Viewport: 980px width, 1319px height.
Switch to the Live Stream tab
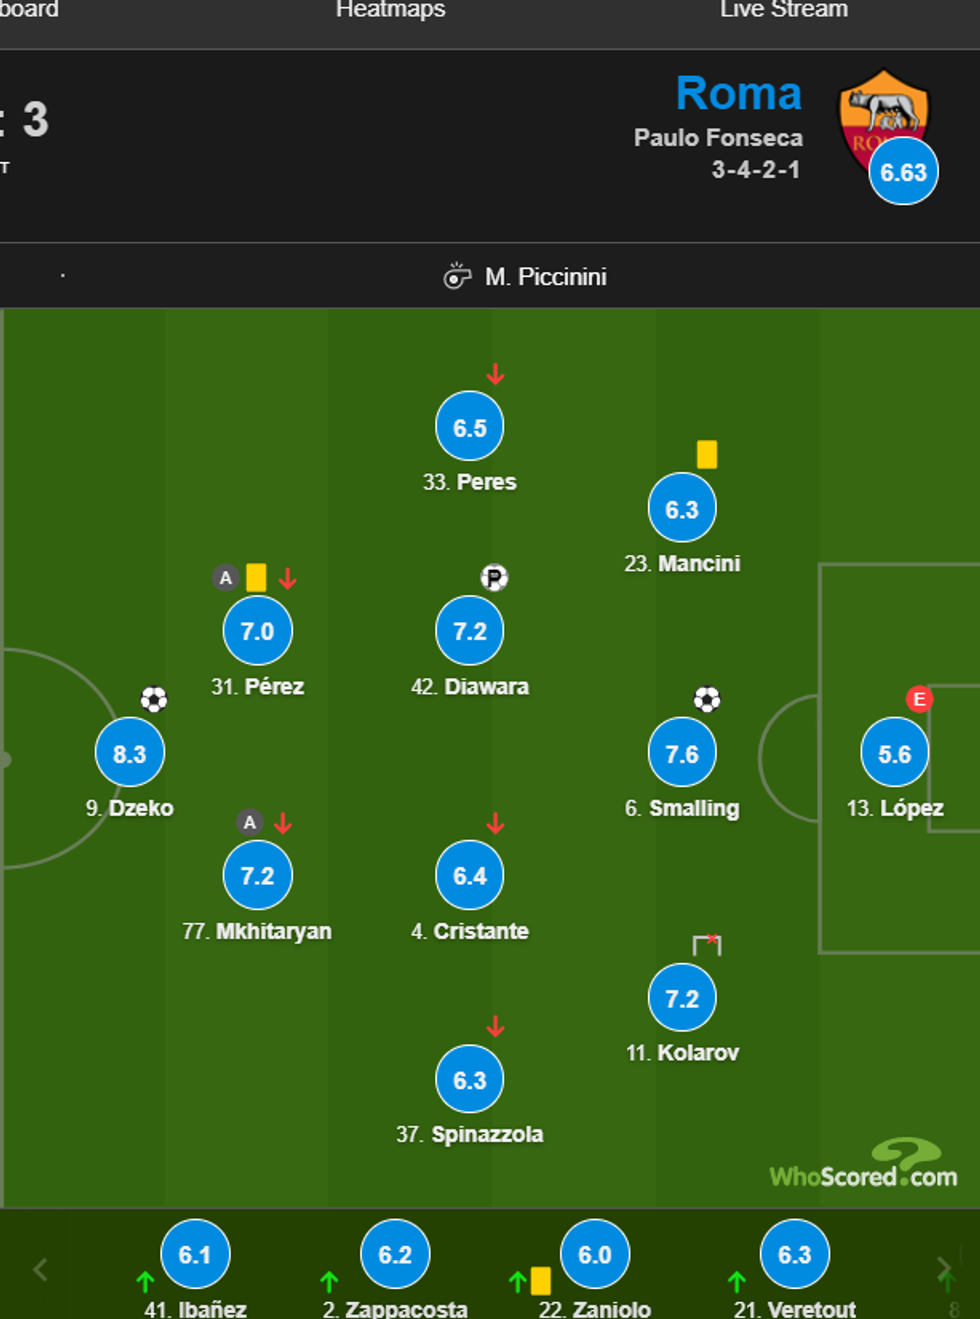point(783,10)
